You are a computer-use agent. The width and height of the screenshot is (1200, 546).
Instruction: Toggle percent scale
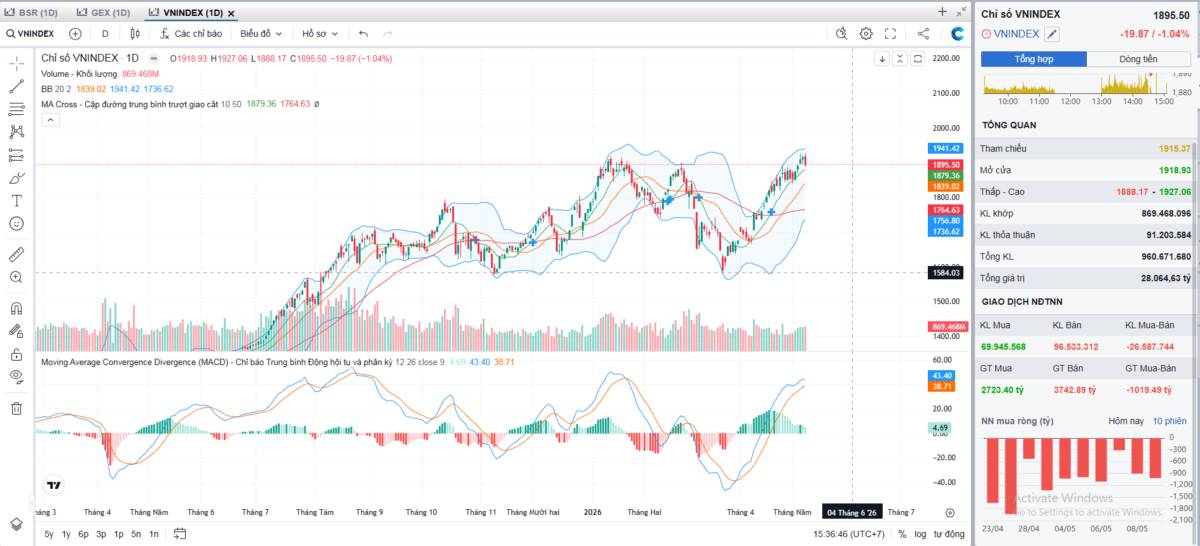902,534
